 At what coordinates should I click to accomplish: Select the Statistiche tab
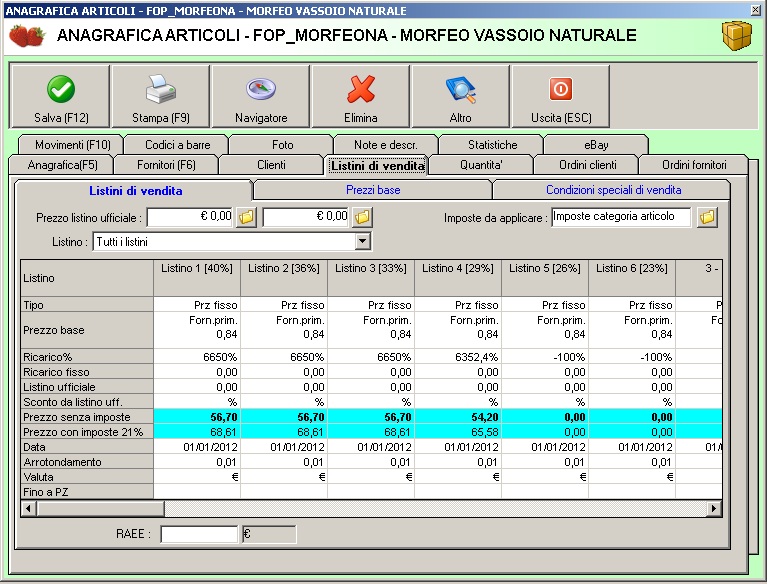click(x=492, y=145)
